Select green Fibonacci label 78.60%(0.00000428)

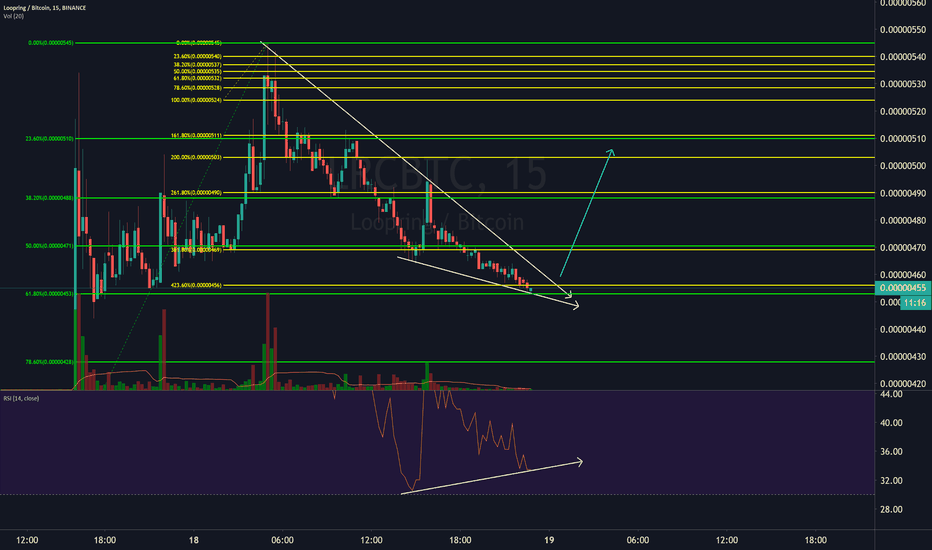pos(49,362)
